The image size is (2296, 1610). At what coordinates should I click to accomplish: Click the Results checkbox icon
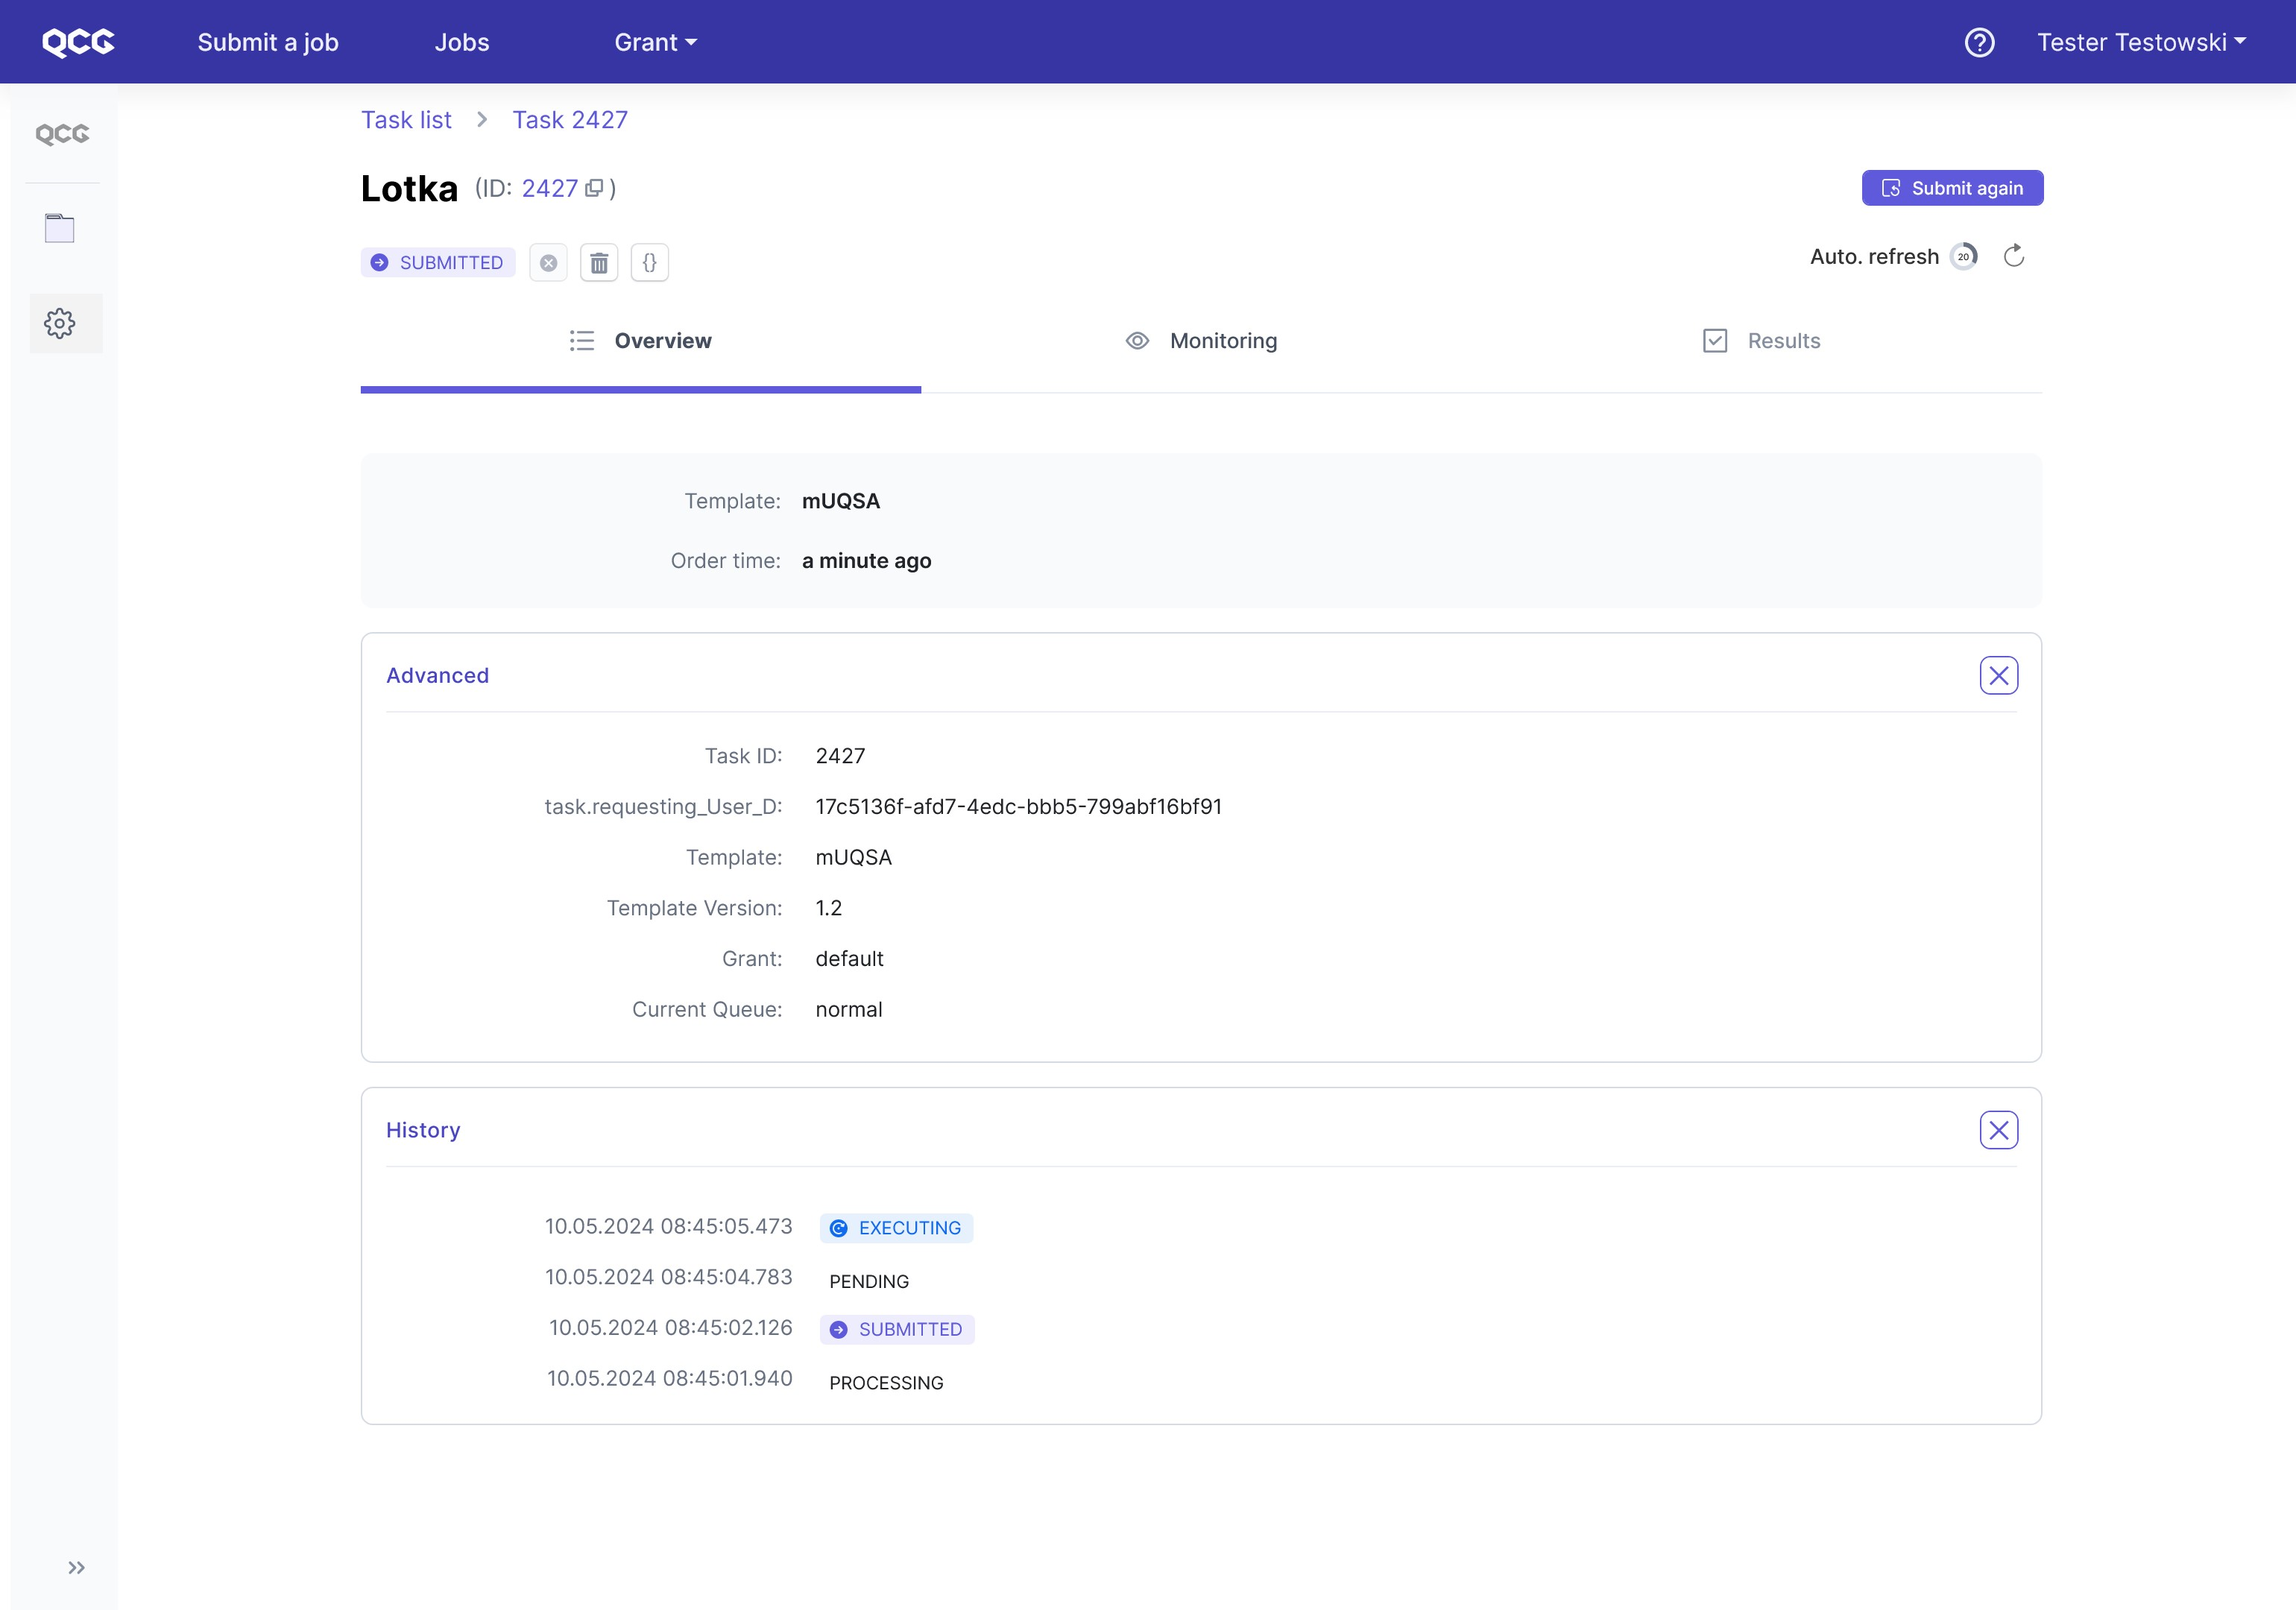(1714, 341)
